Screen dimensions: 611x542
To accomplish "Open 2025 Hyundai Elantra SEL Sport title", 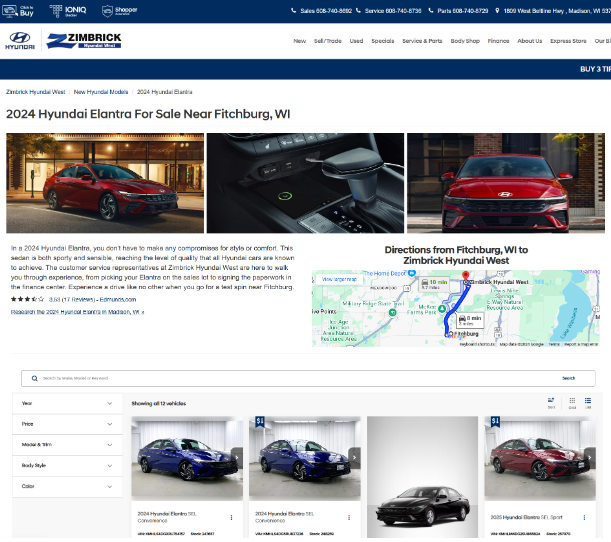I will click(526, 517).
